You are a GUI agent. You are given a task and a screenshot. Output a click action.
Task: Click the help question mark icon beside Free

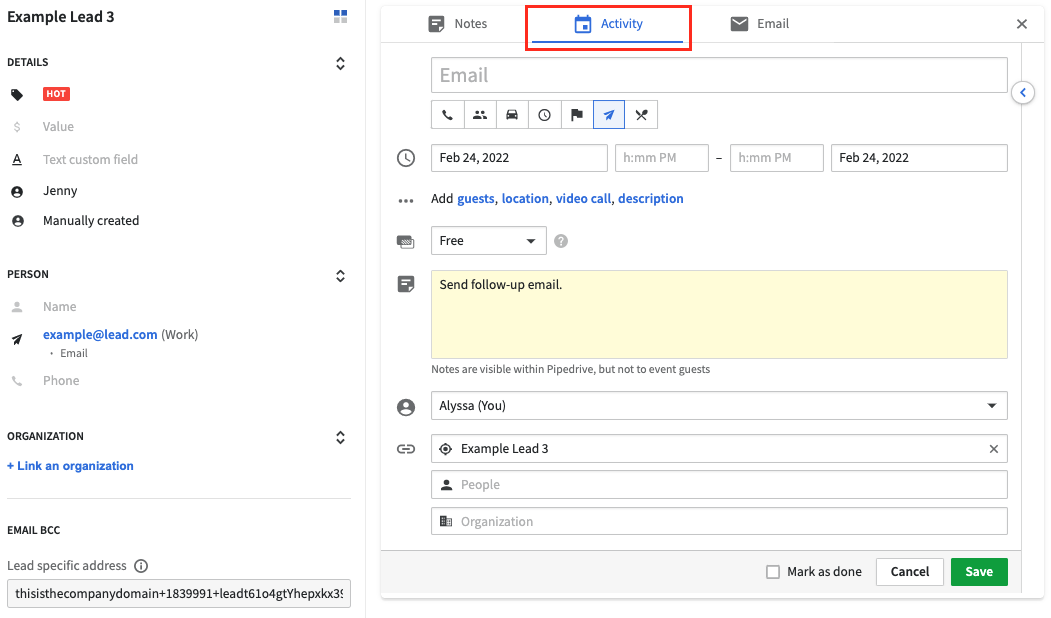561,241
